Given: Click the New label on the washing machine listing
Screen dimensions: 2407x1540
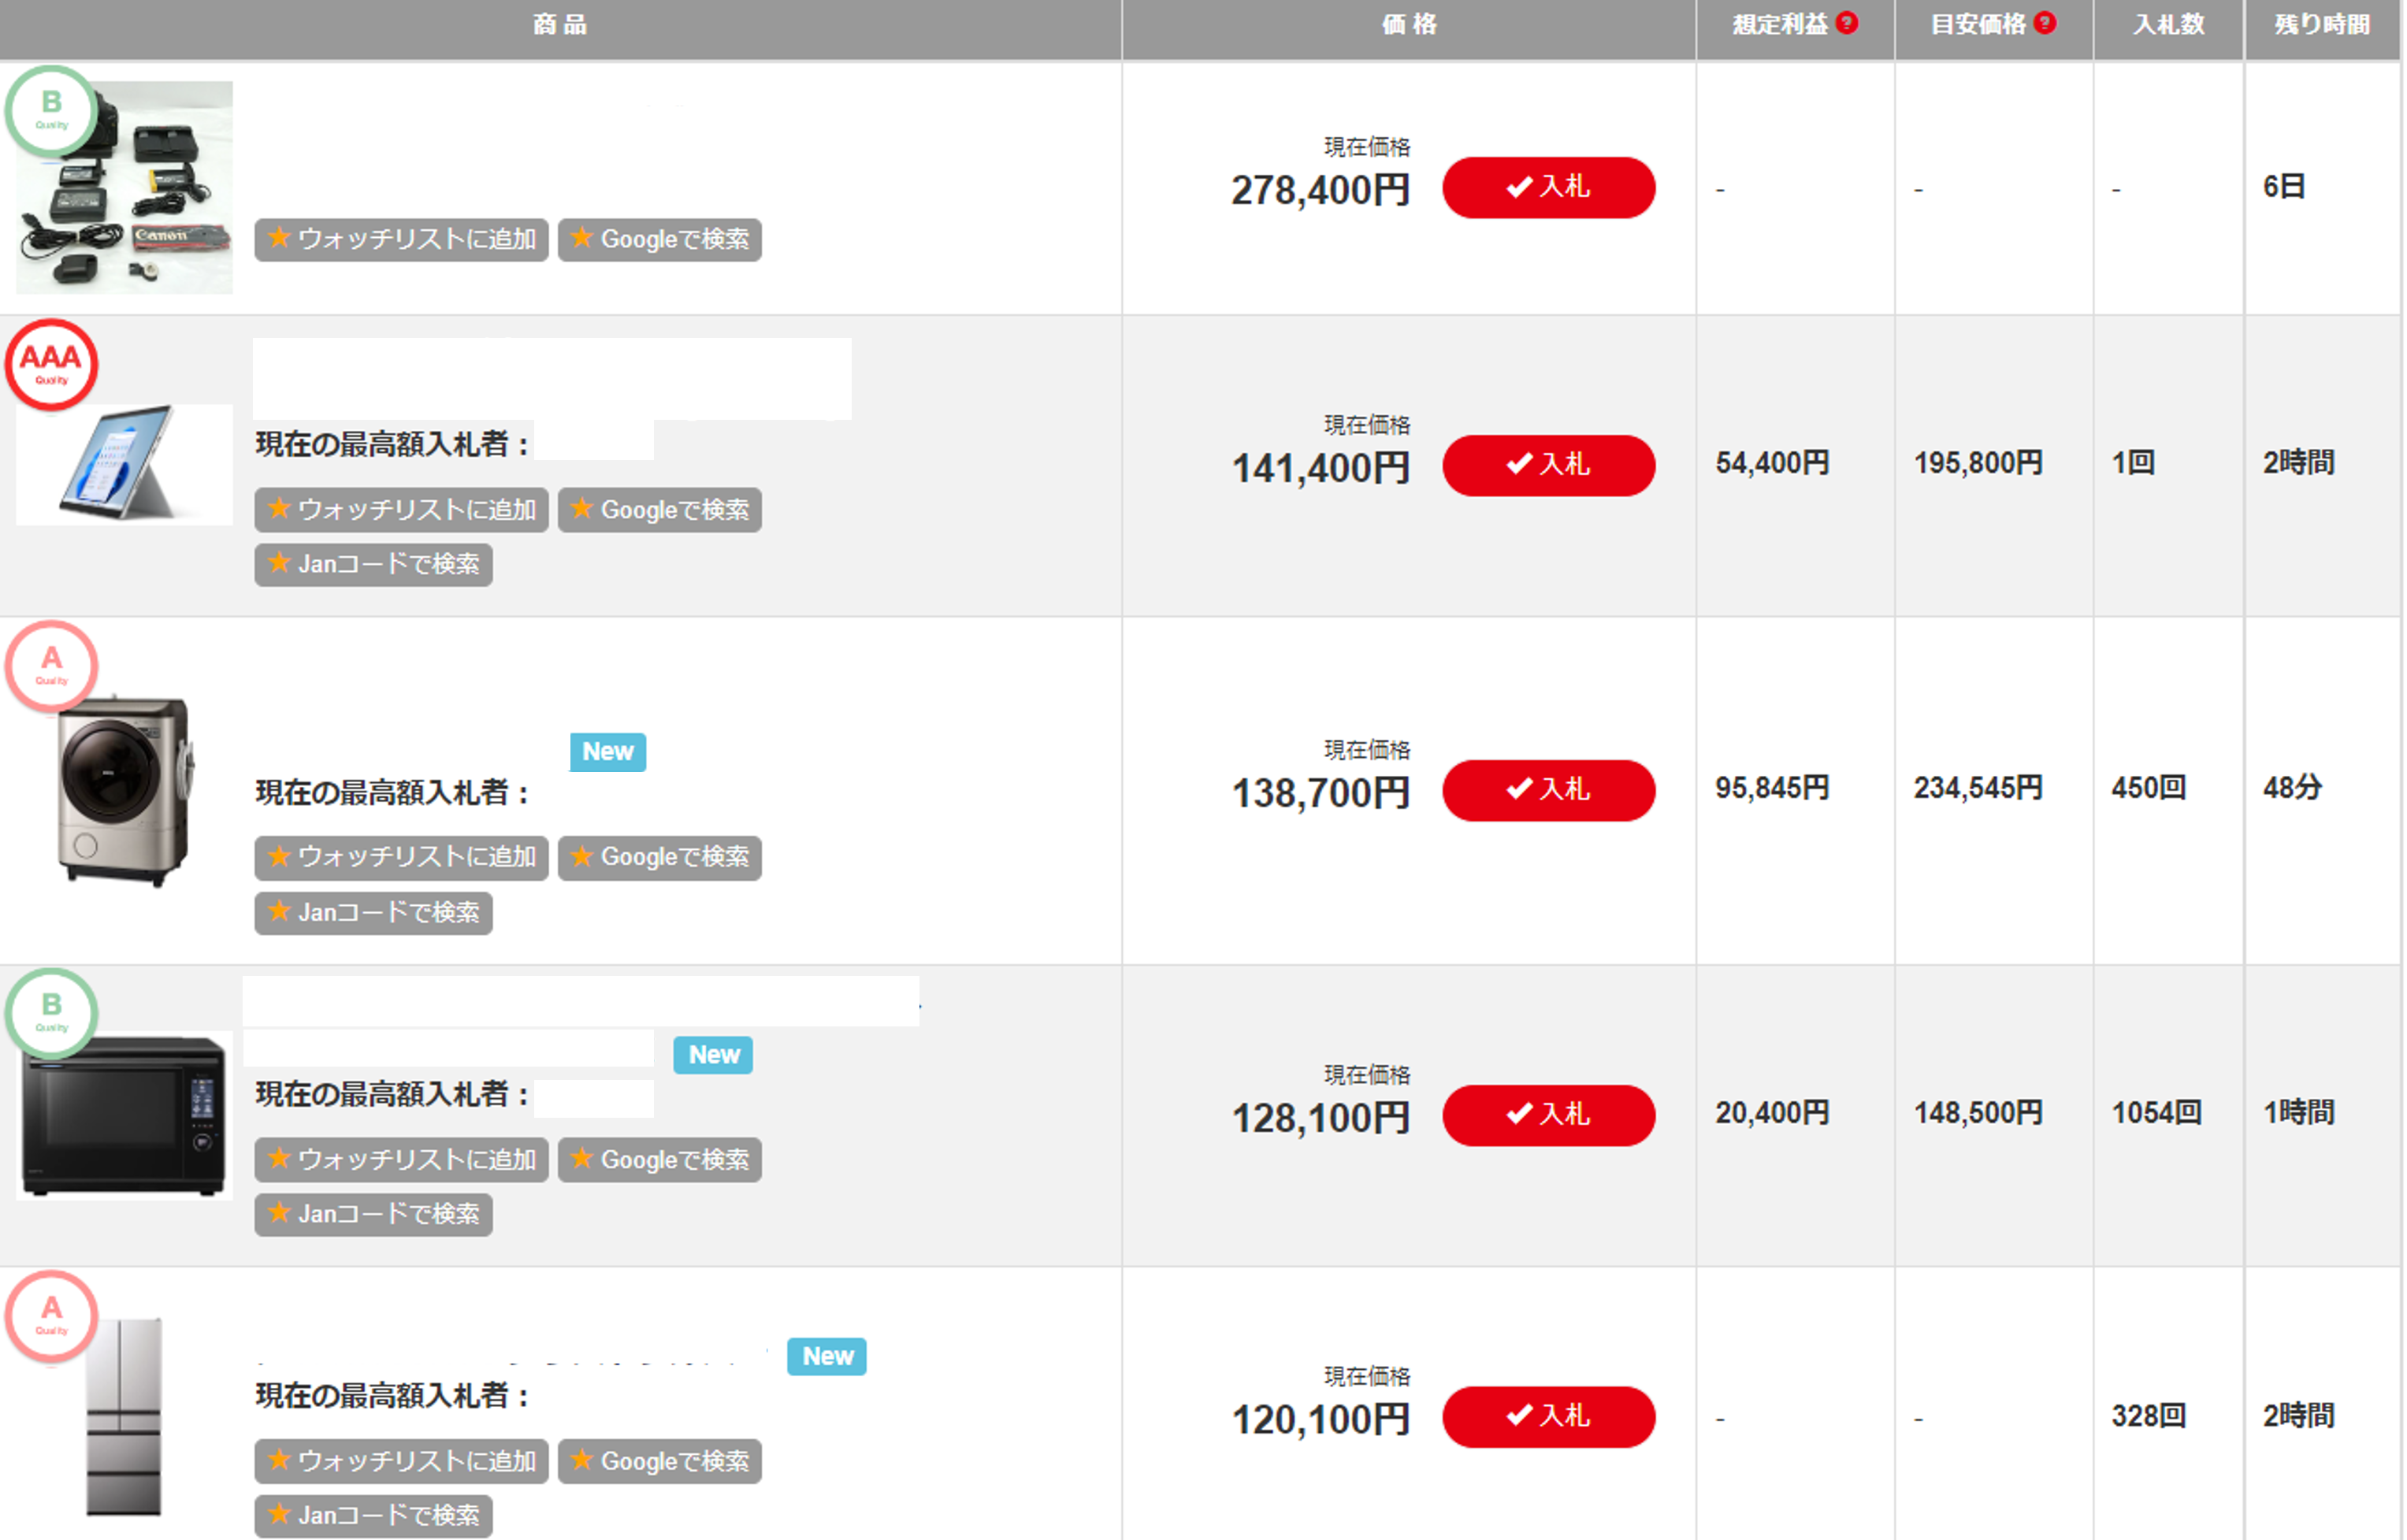Looking at the screenshot, I should 607,751.
